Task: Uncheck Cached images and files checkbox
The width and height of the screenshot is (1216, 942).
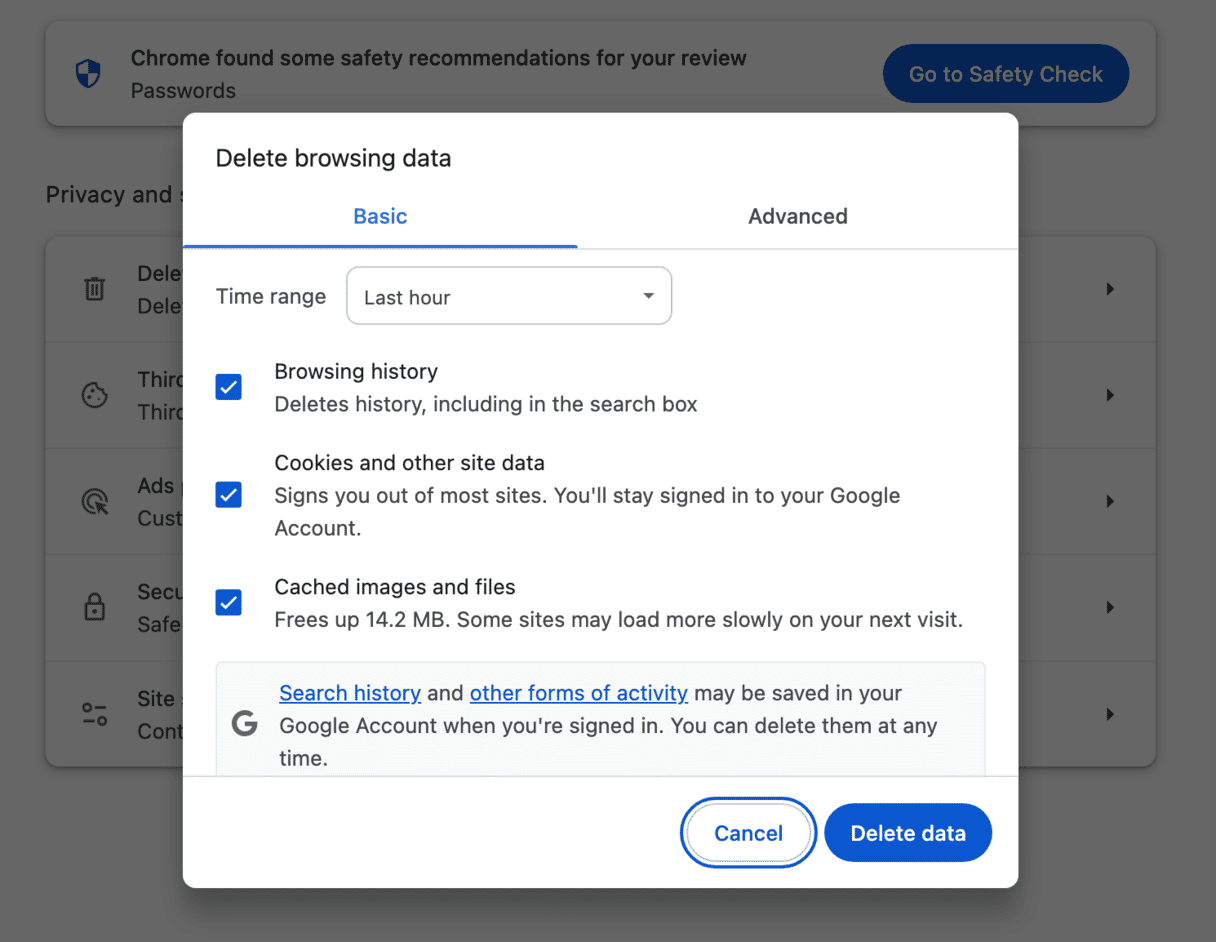Action: pyautogui.click(x=229, y=603)
